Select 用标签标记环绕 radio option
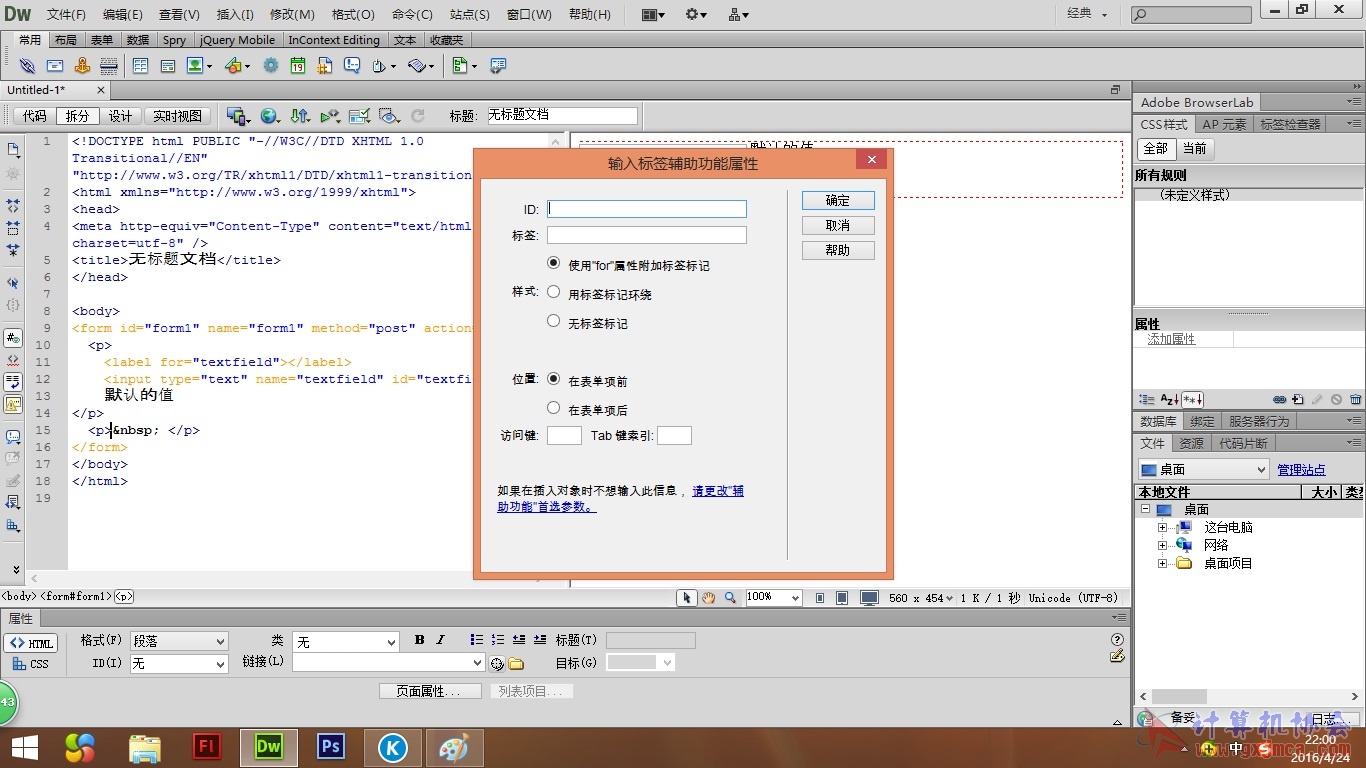1366x768 pixels. click(x=553, y=292)
